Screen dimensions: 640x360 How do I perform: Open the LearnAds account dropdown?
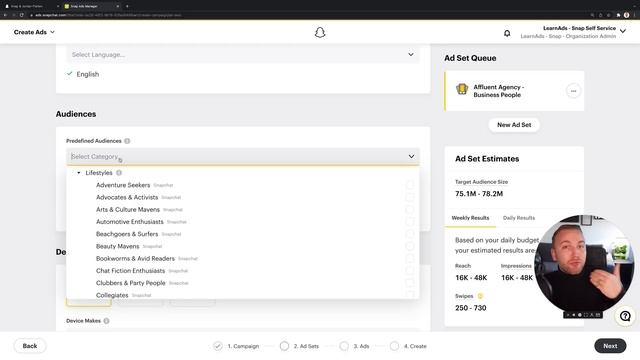[623, 31]
